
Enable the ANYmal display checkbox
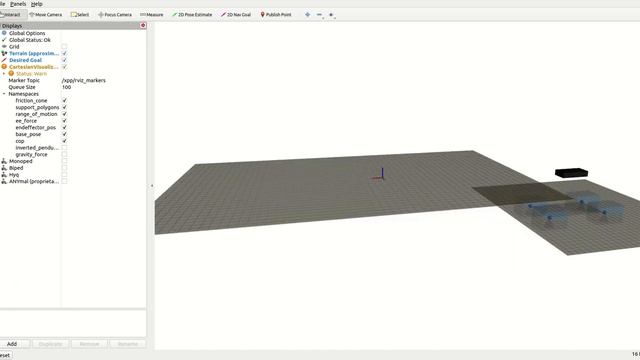click(x=64, y=181)
